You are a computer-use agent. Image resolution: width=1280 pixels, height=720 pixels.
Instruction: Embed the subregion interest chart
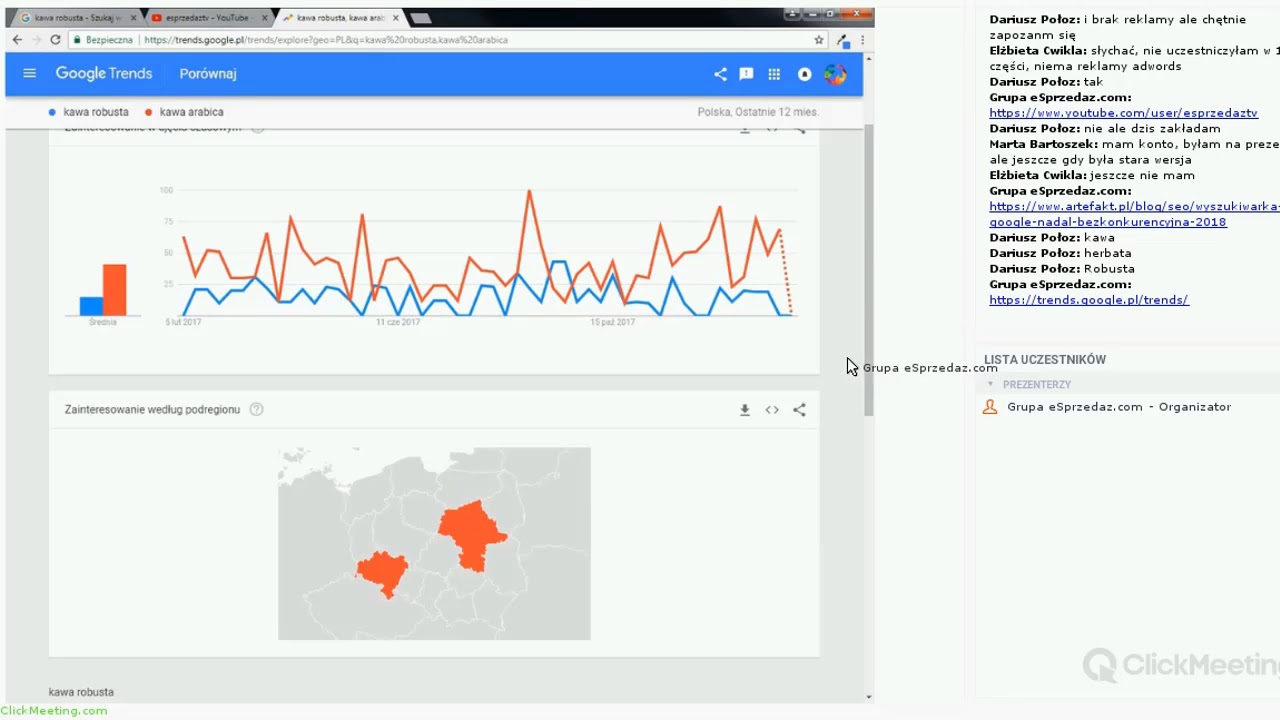pos(772,410)
